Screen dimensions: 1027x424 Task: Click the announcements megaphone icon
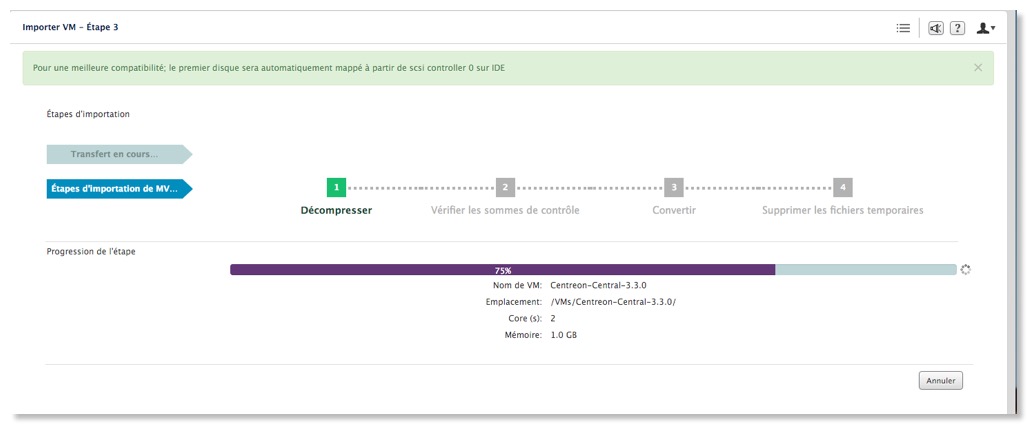click(936, 28)
